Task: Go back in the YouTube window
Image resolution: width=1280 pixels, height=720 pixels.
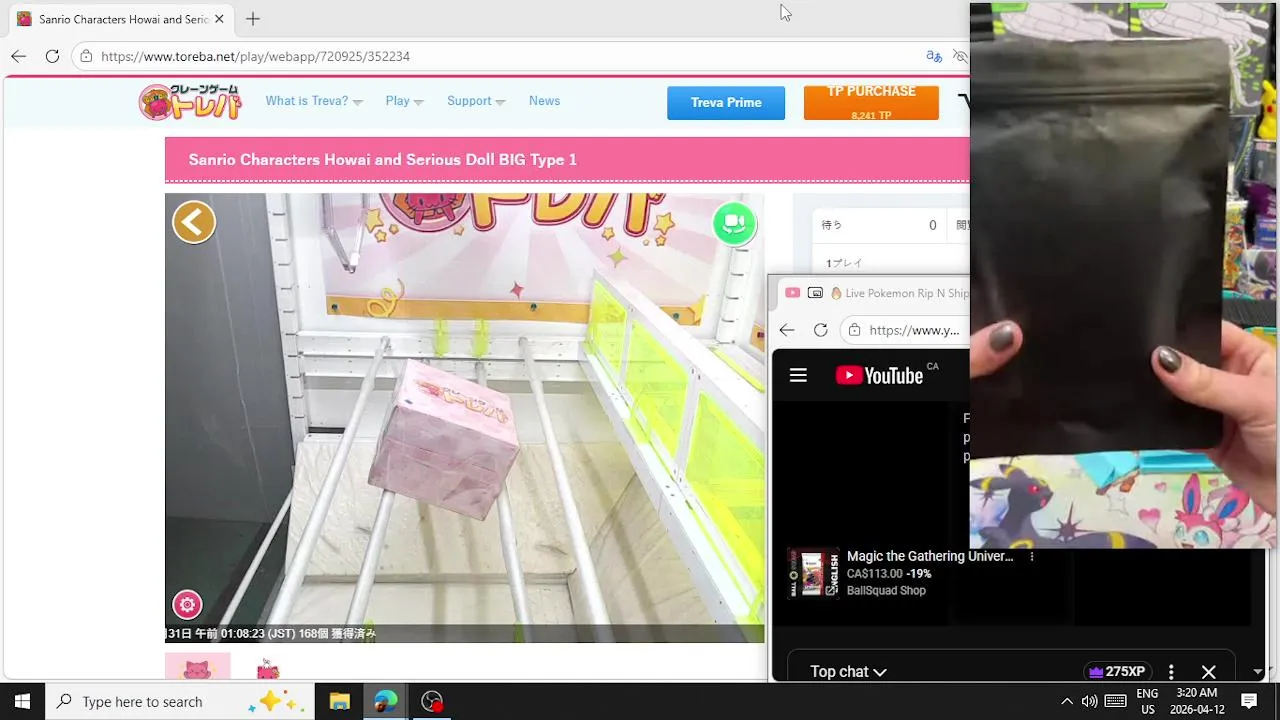Action: point(787,330)
